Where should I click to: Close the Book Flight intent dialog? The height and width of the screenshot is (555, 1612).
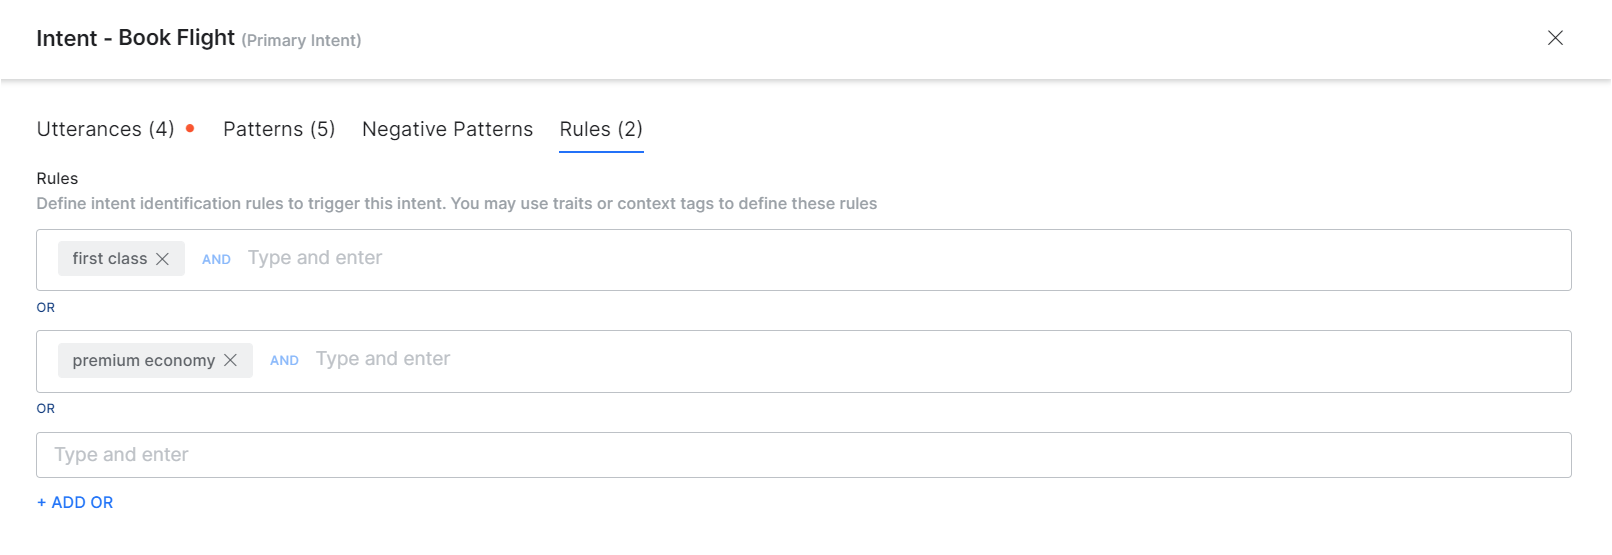[x=1555, y=38]
